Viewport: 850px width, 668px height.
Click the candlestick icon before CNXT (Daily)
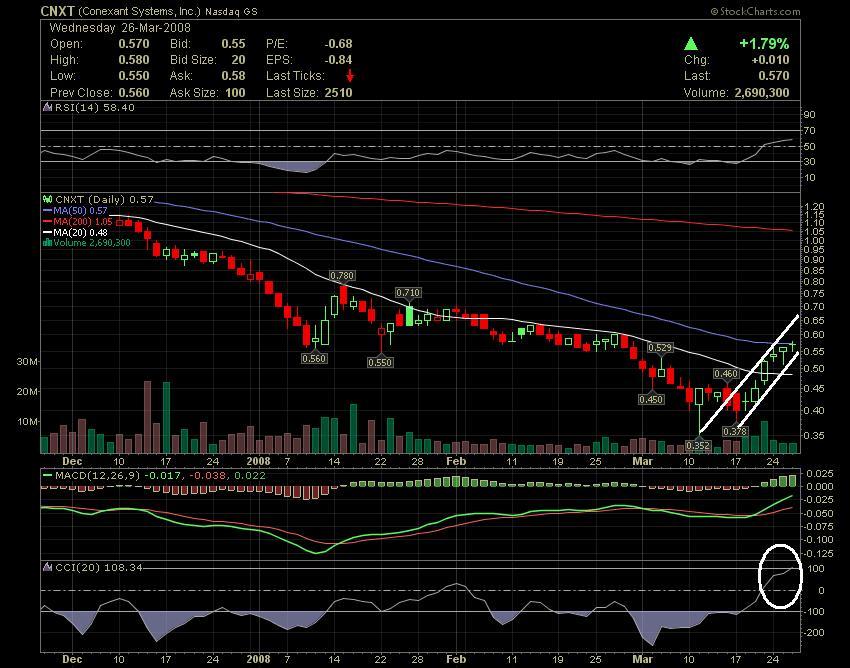pos(48,200)
